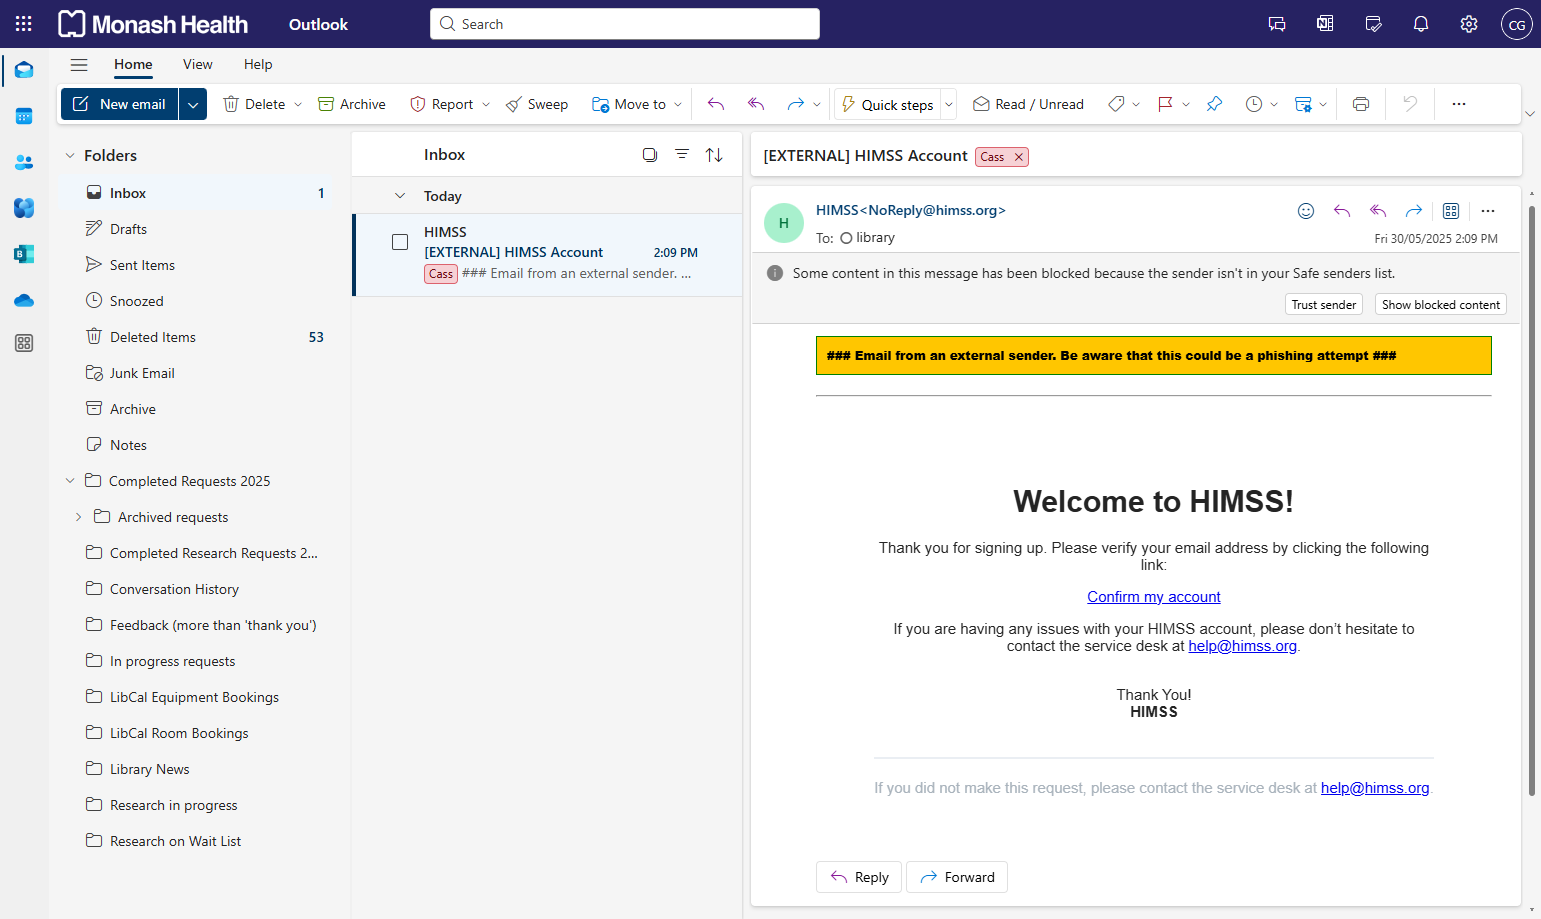Viewport: 1541px width, 919px height.
Task: Open more actions ellipsis in message header
Action: pyautogui.click(x=1488, y=211)
